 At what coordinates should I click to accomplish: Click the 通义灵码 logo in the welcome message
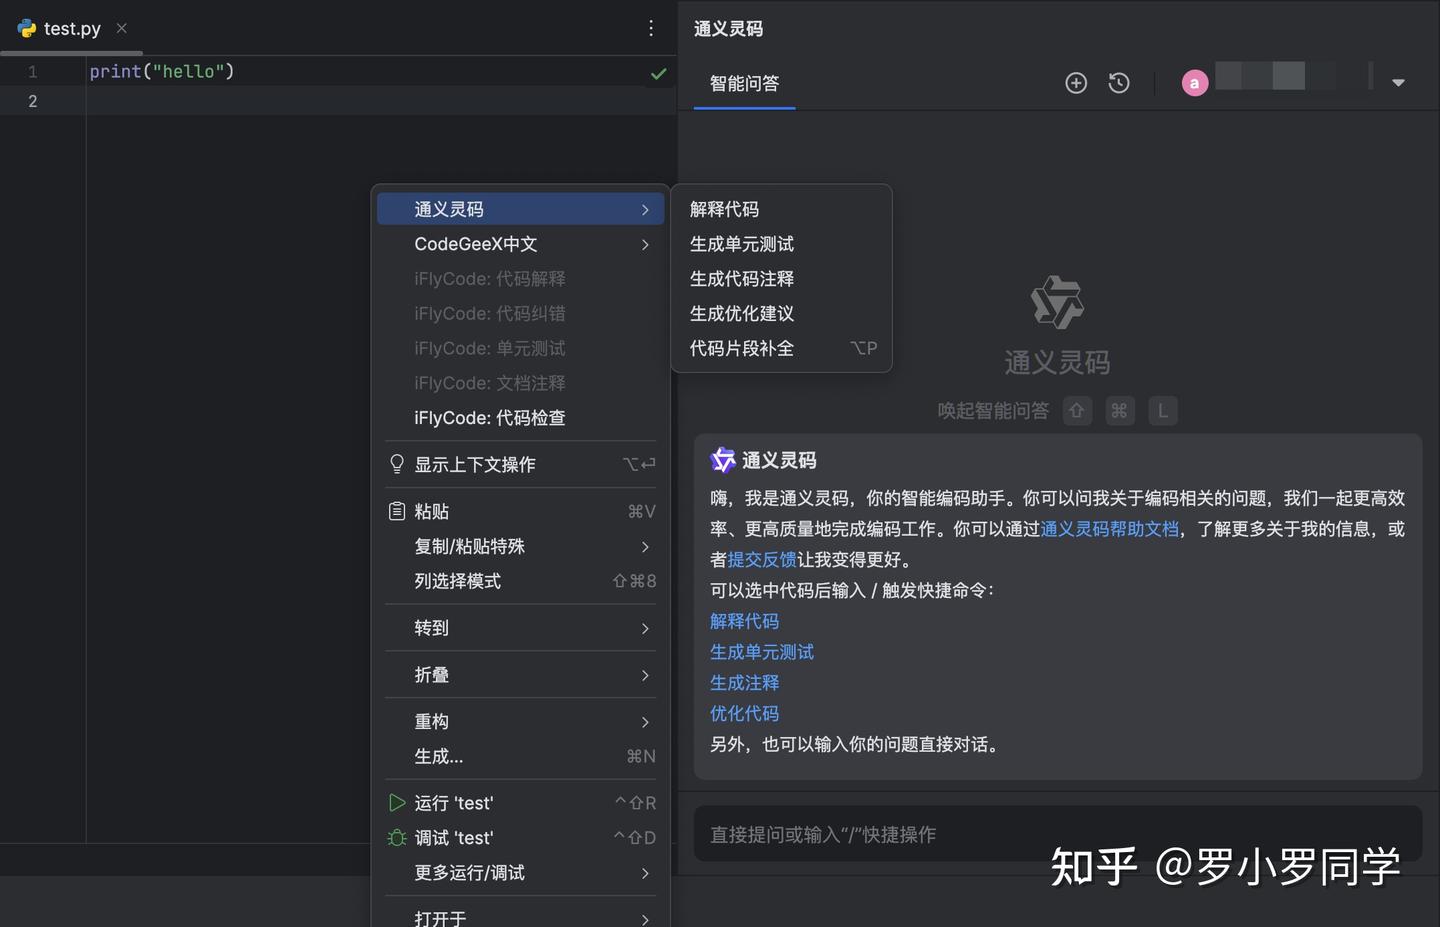(722, 460)
